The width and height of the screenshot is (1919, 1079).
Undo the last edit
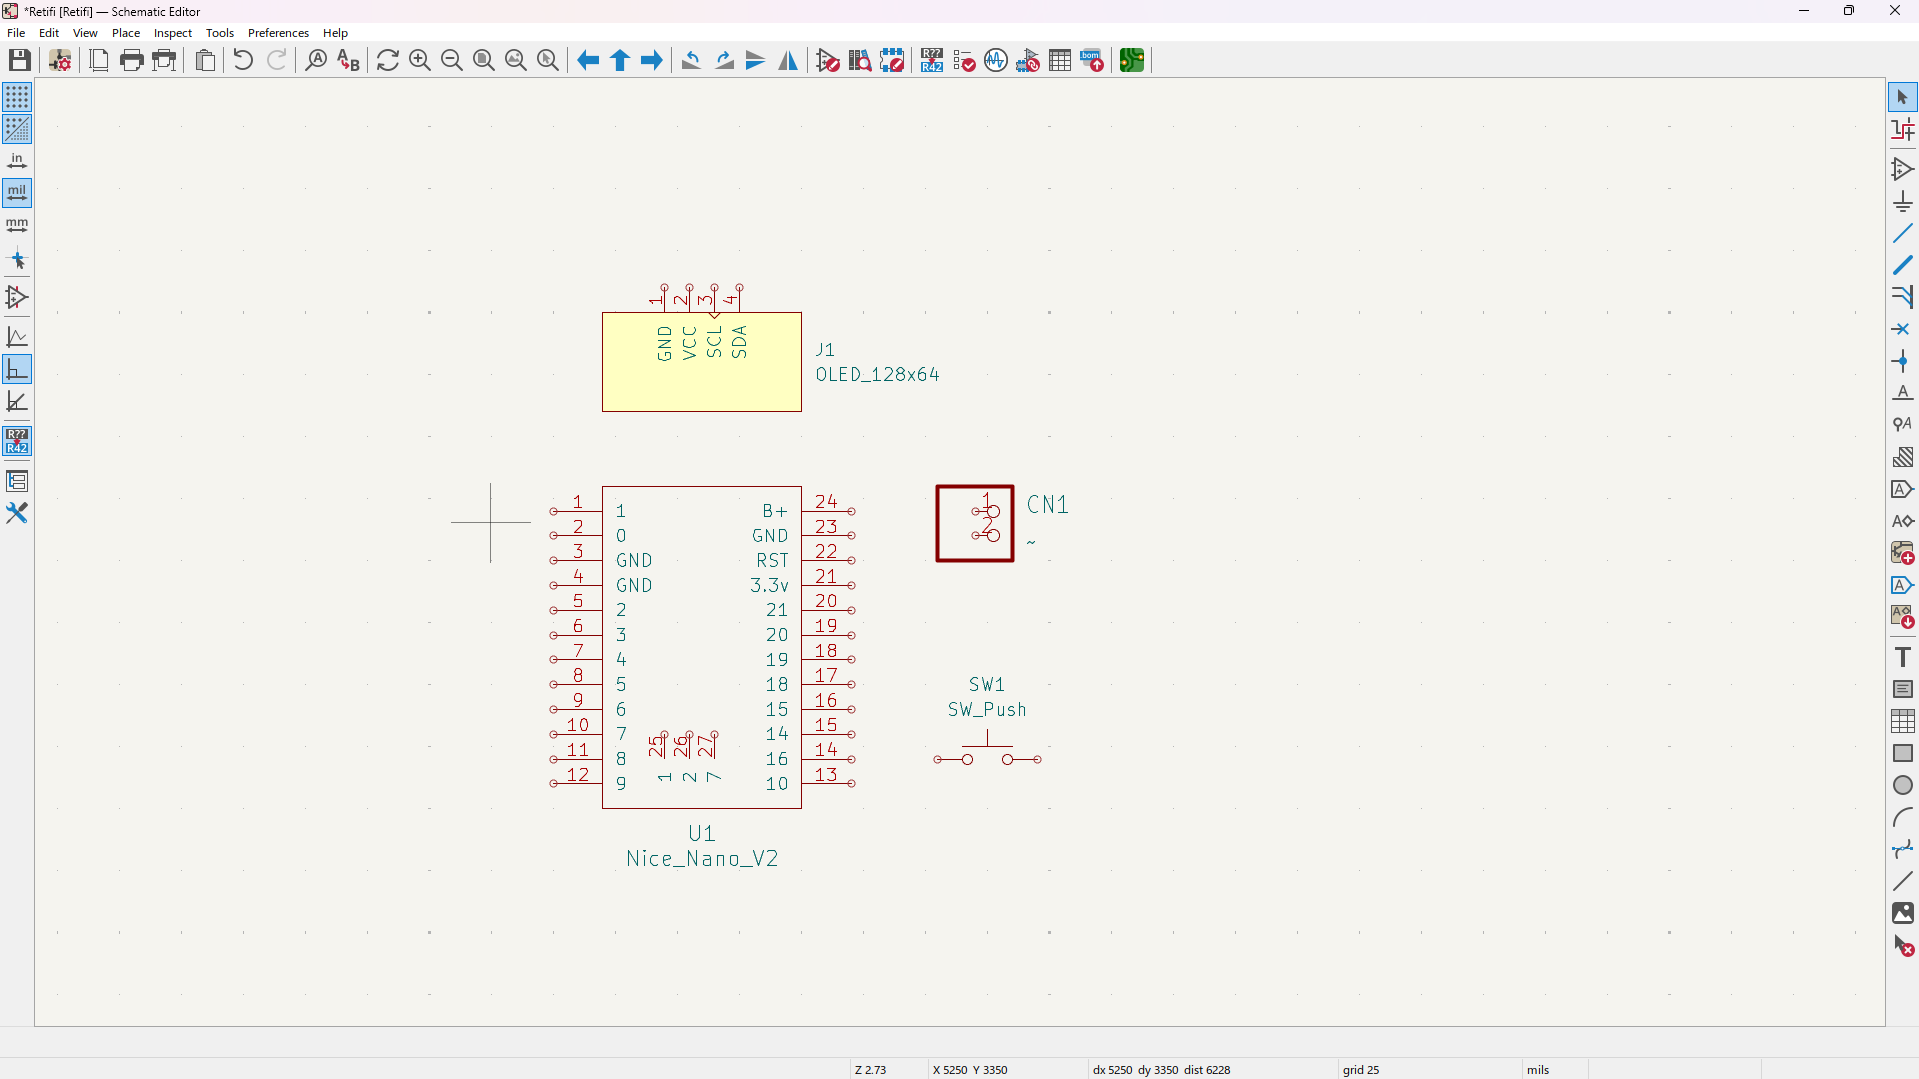tap(241, 60)
